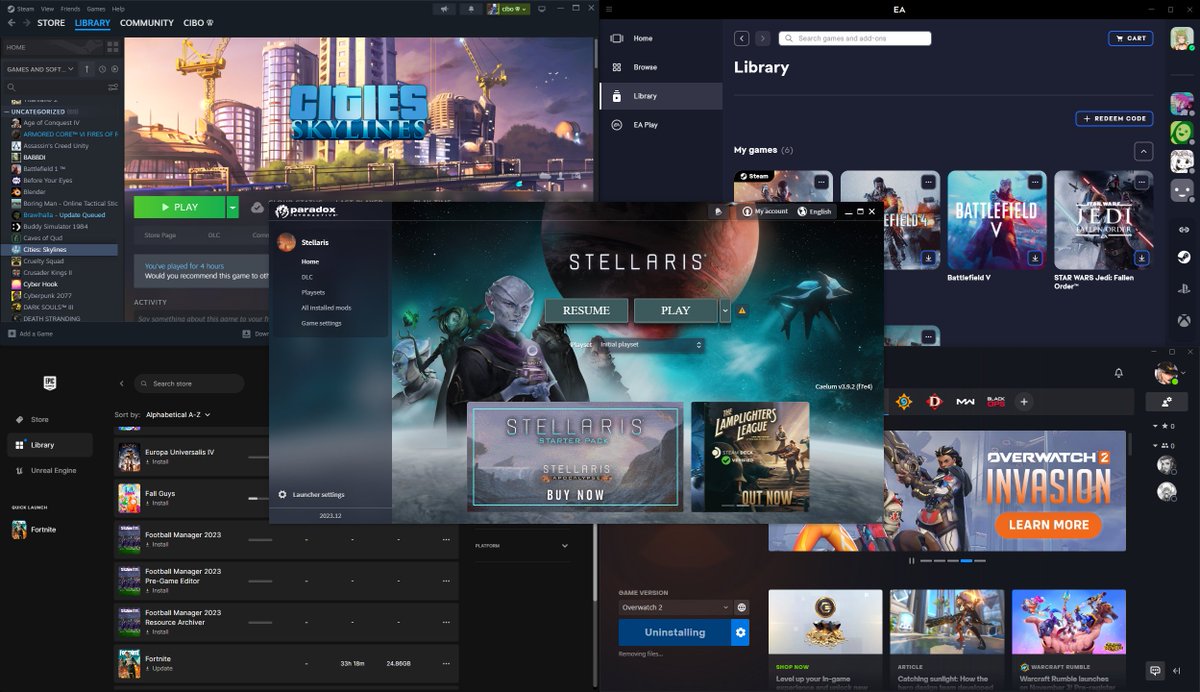Image resolution: width=1200 pixels, height=692 pixels.
Task: Click PlayStation link icon in EA sidebar
Action: [1183, 289]
